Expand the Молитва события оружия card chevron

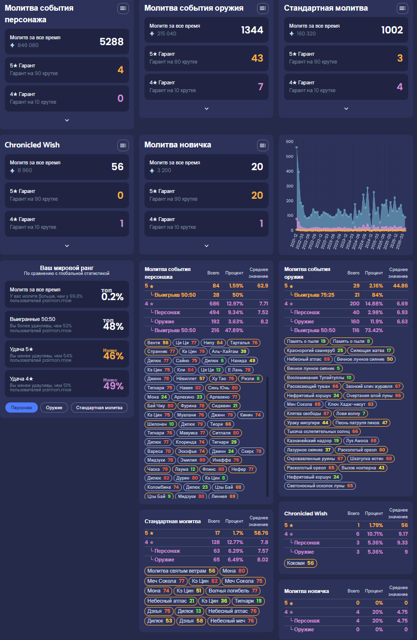tap(206, 109)
